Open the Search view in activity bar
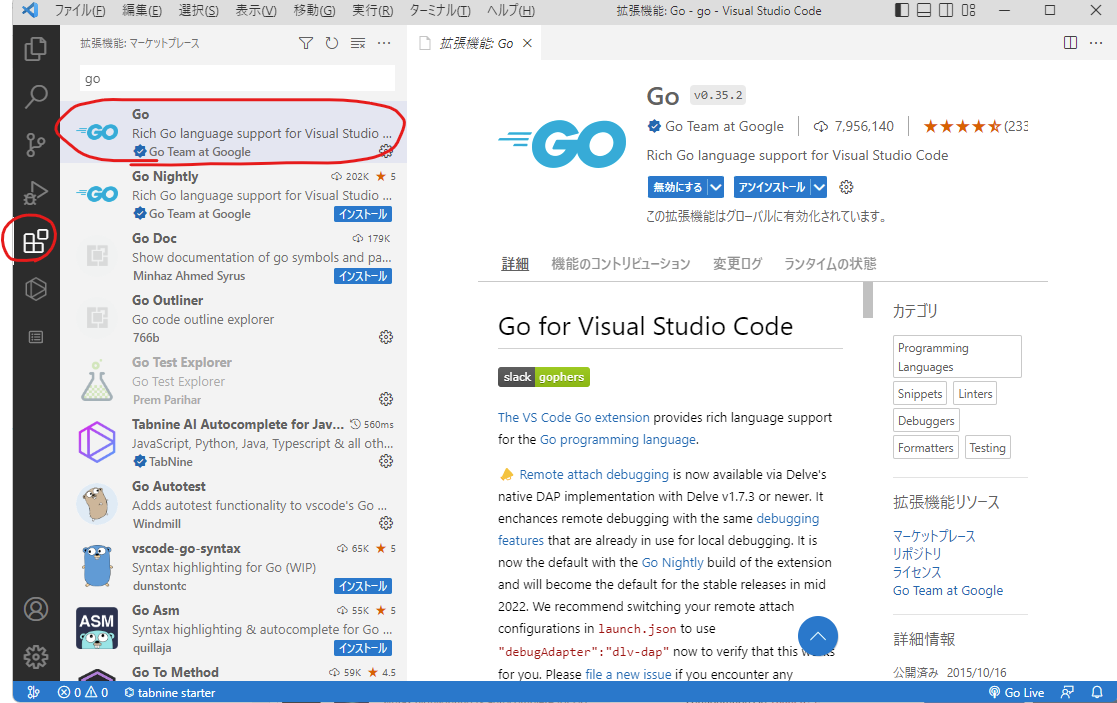This screenshot has width=1117, height=703. click(x=36, y=96)
